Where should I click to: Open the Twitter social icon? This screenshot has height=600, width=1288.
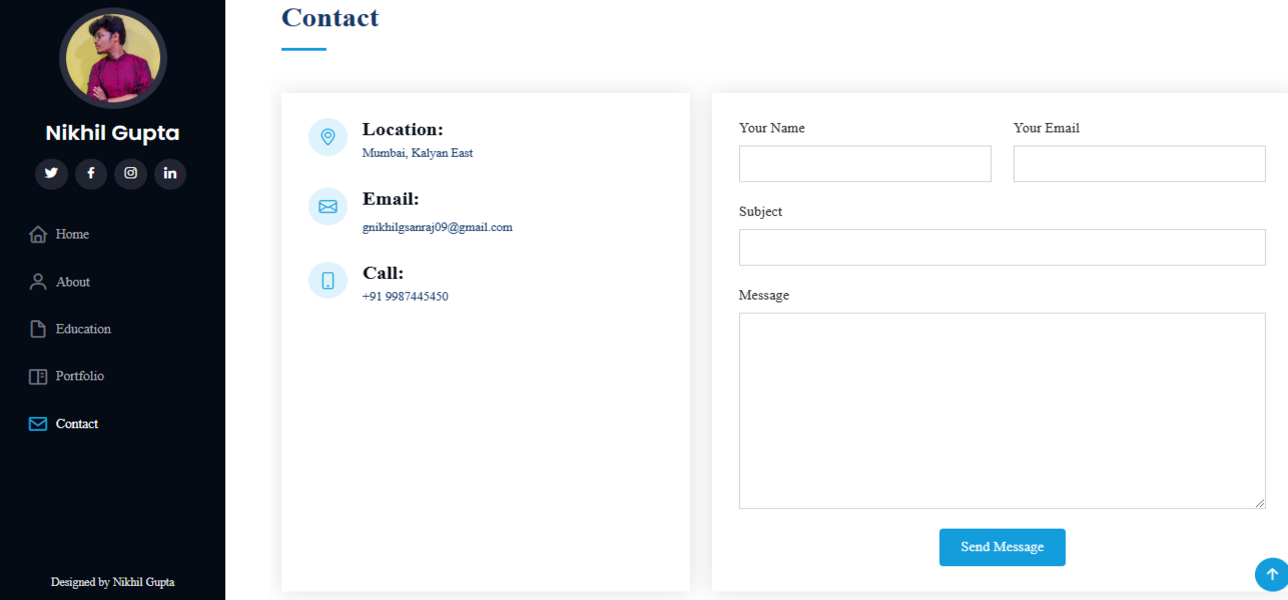click(51, 173)
